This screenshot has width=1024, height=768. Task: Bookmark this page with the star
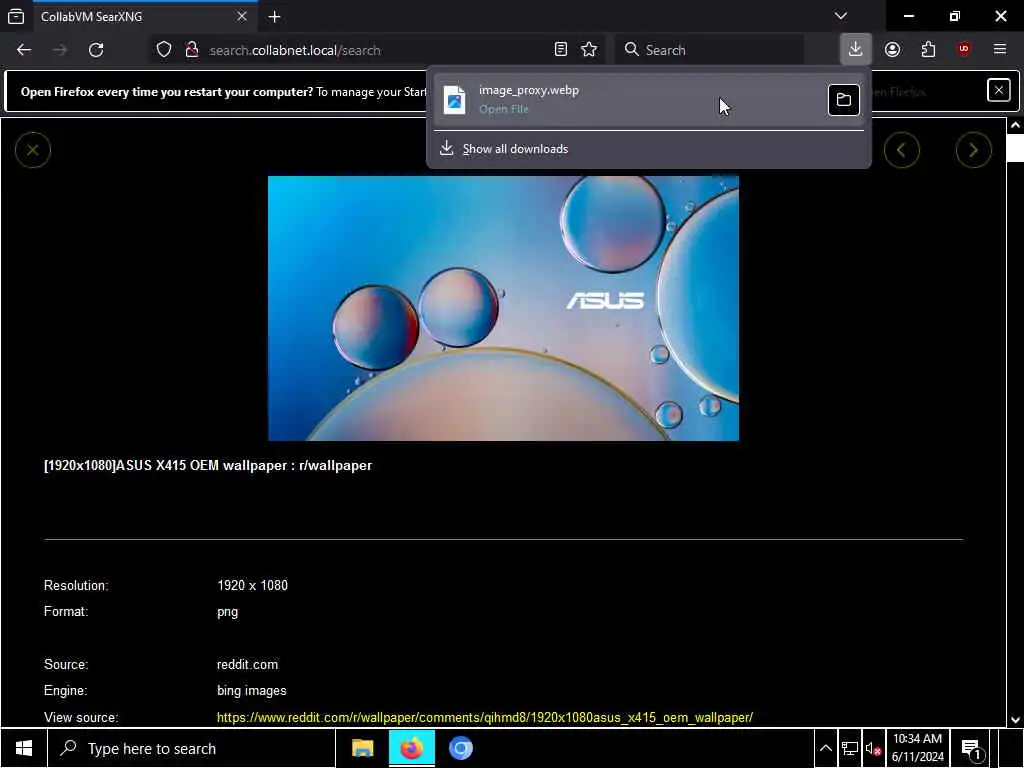(589, 50)
